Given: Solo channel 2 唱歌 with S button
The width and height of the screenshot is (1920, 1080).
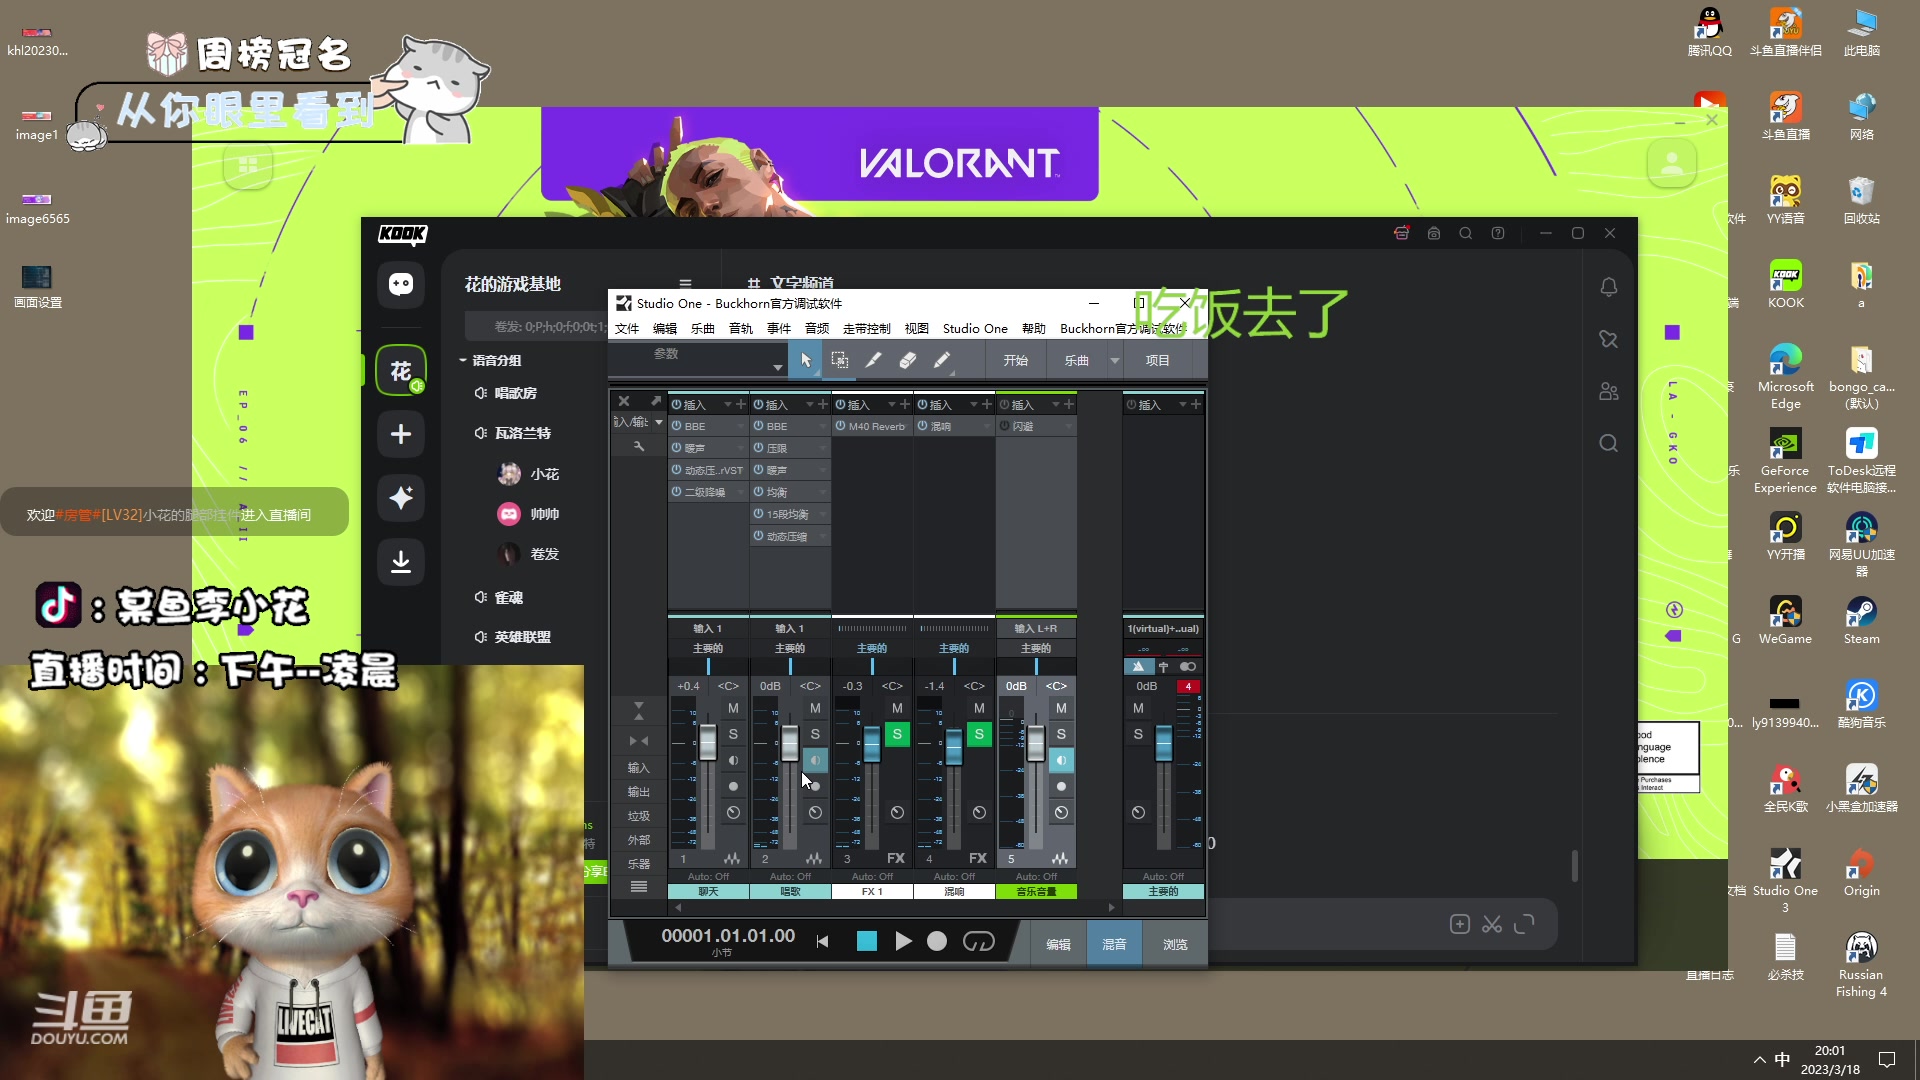Looking at the screenshot, I should pos(815,734).
